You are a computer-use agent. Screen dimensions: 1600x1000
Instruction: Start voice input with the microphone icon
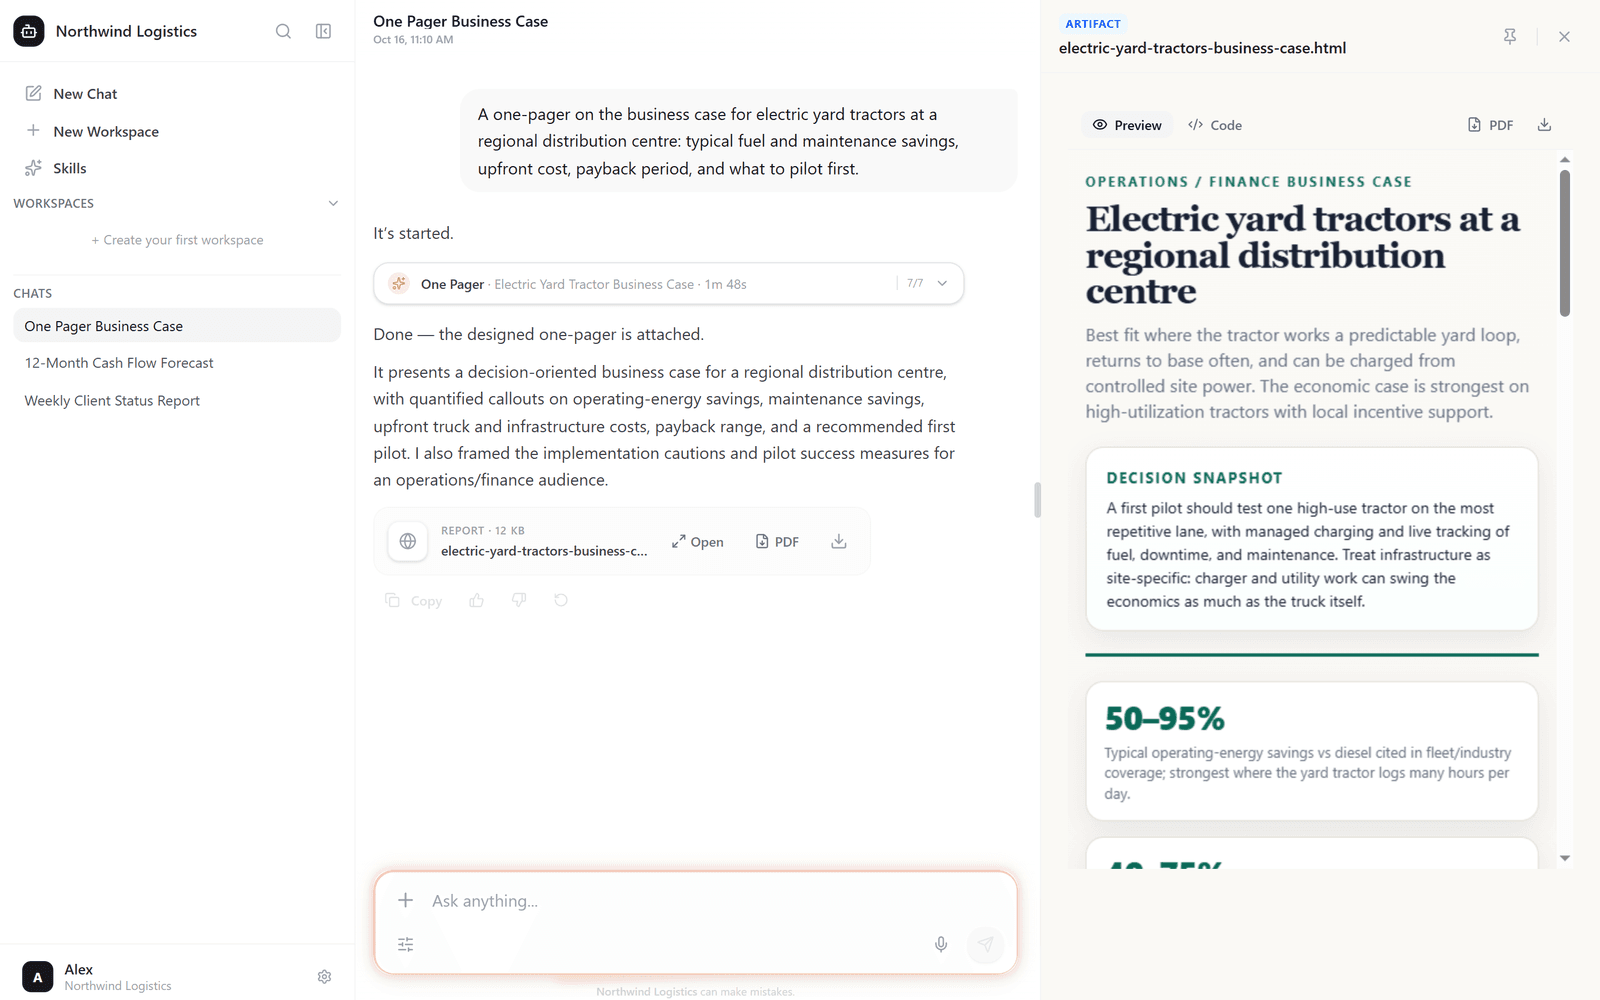point(941,944)
